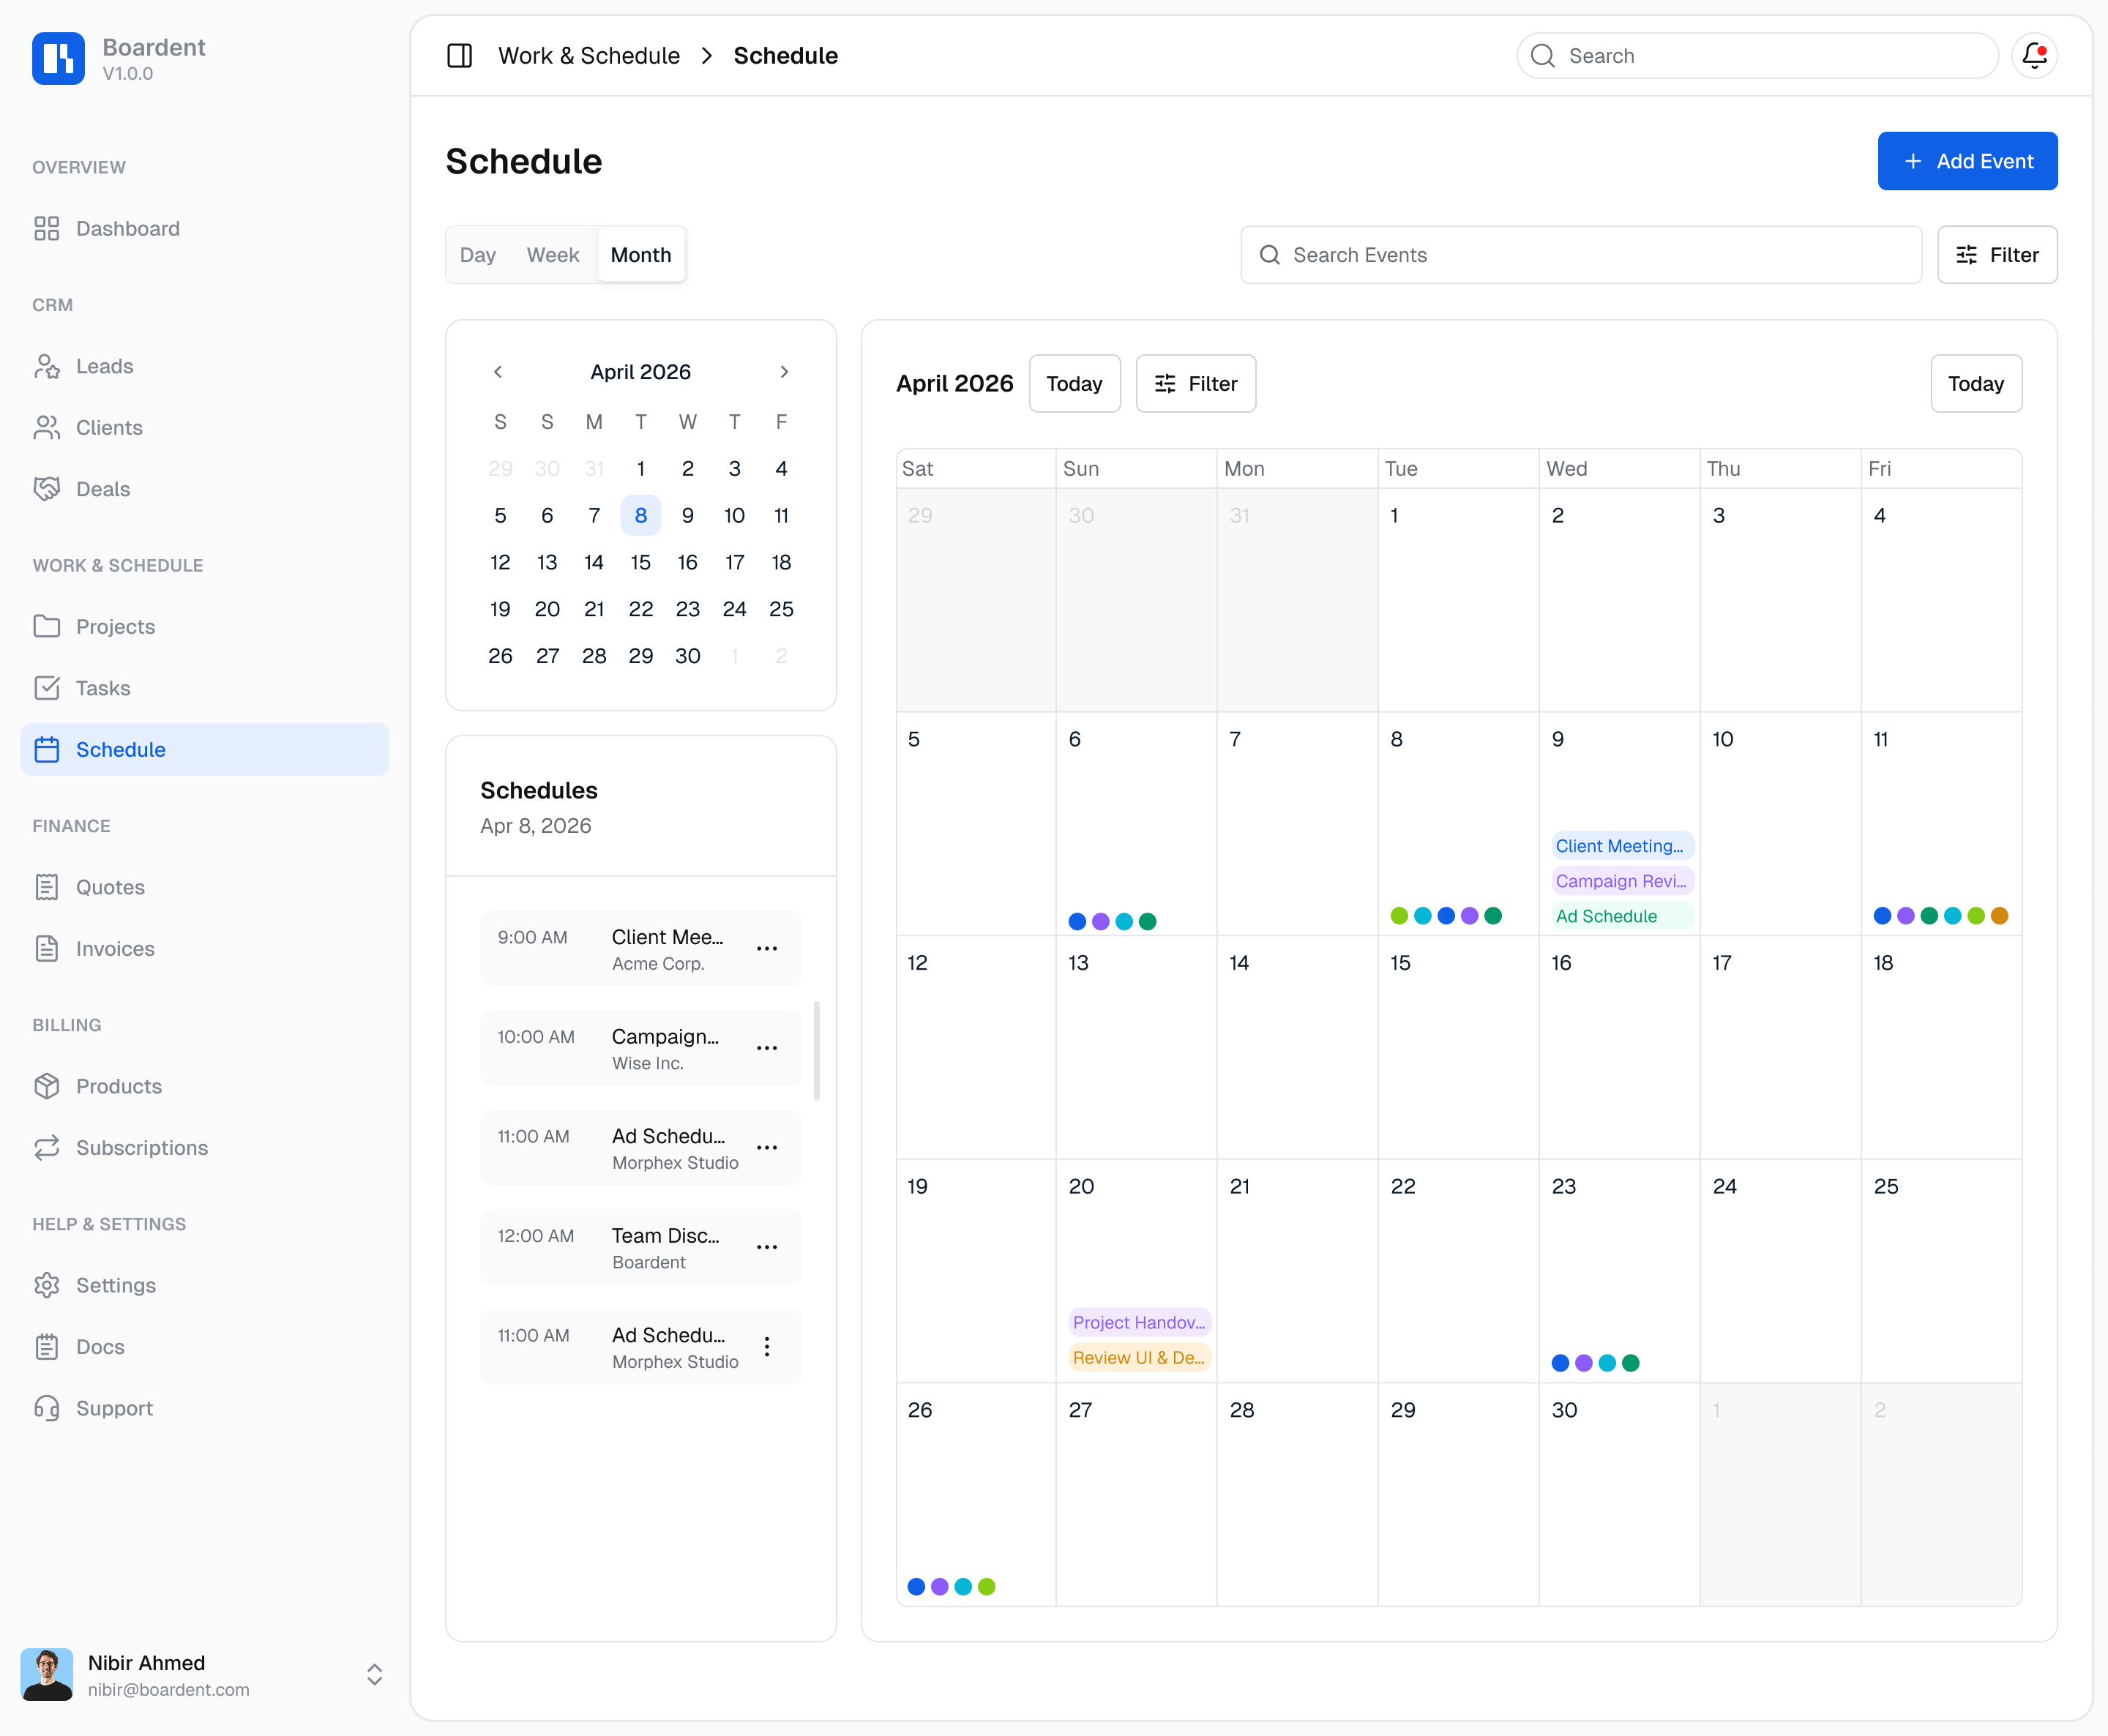
Task: Open the notifications bell
Action: pos(2034,56)
